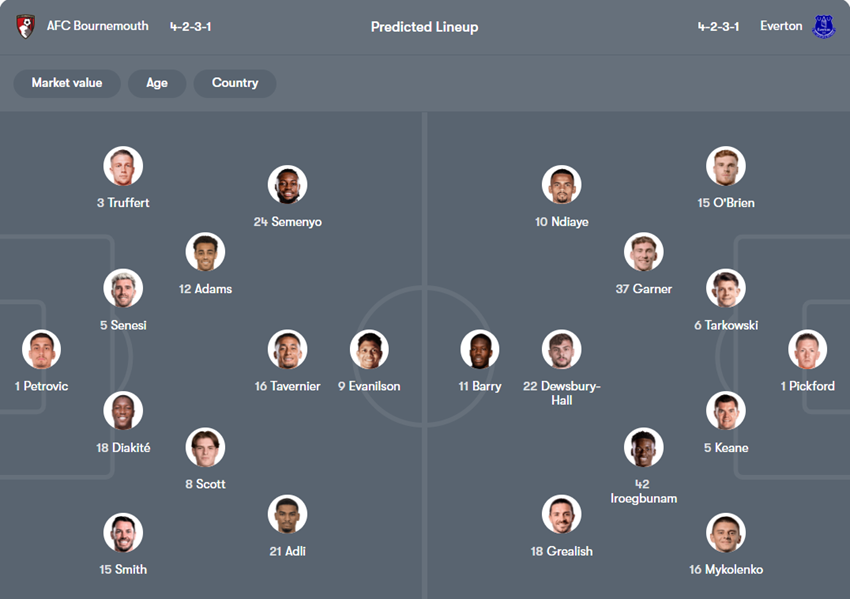Image resolution: width=850 pixels, height=599 pixels.
Task: Select Truffert's player avatar
Action: point(123,167)
